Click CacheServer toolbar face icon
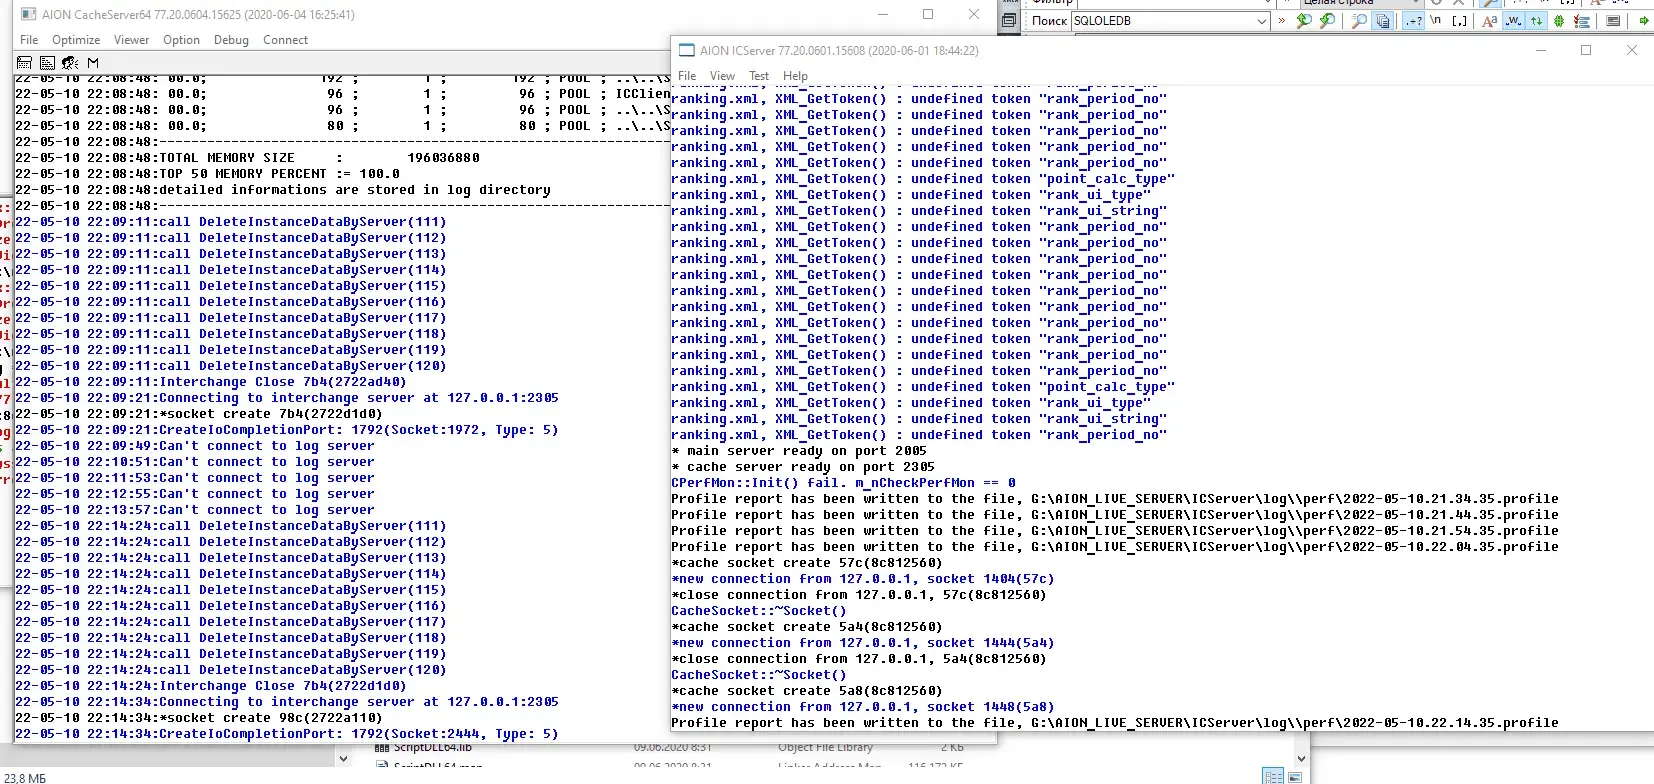 tap(70, 62)
